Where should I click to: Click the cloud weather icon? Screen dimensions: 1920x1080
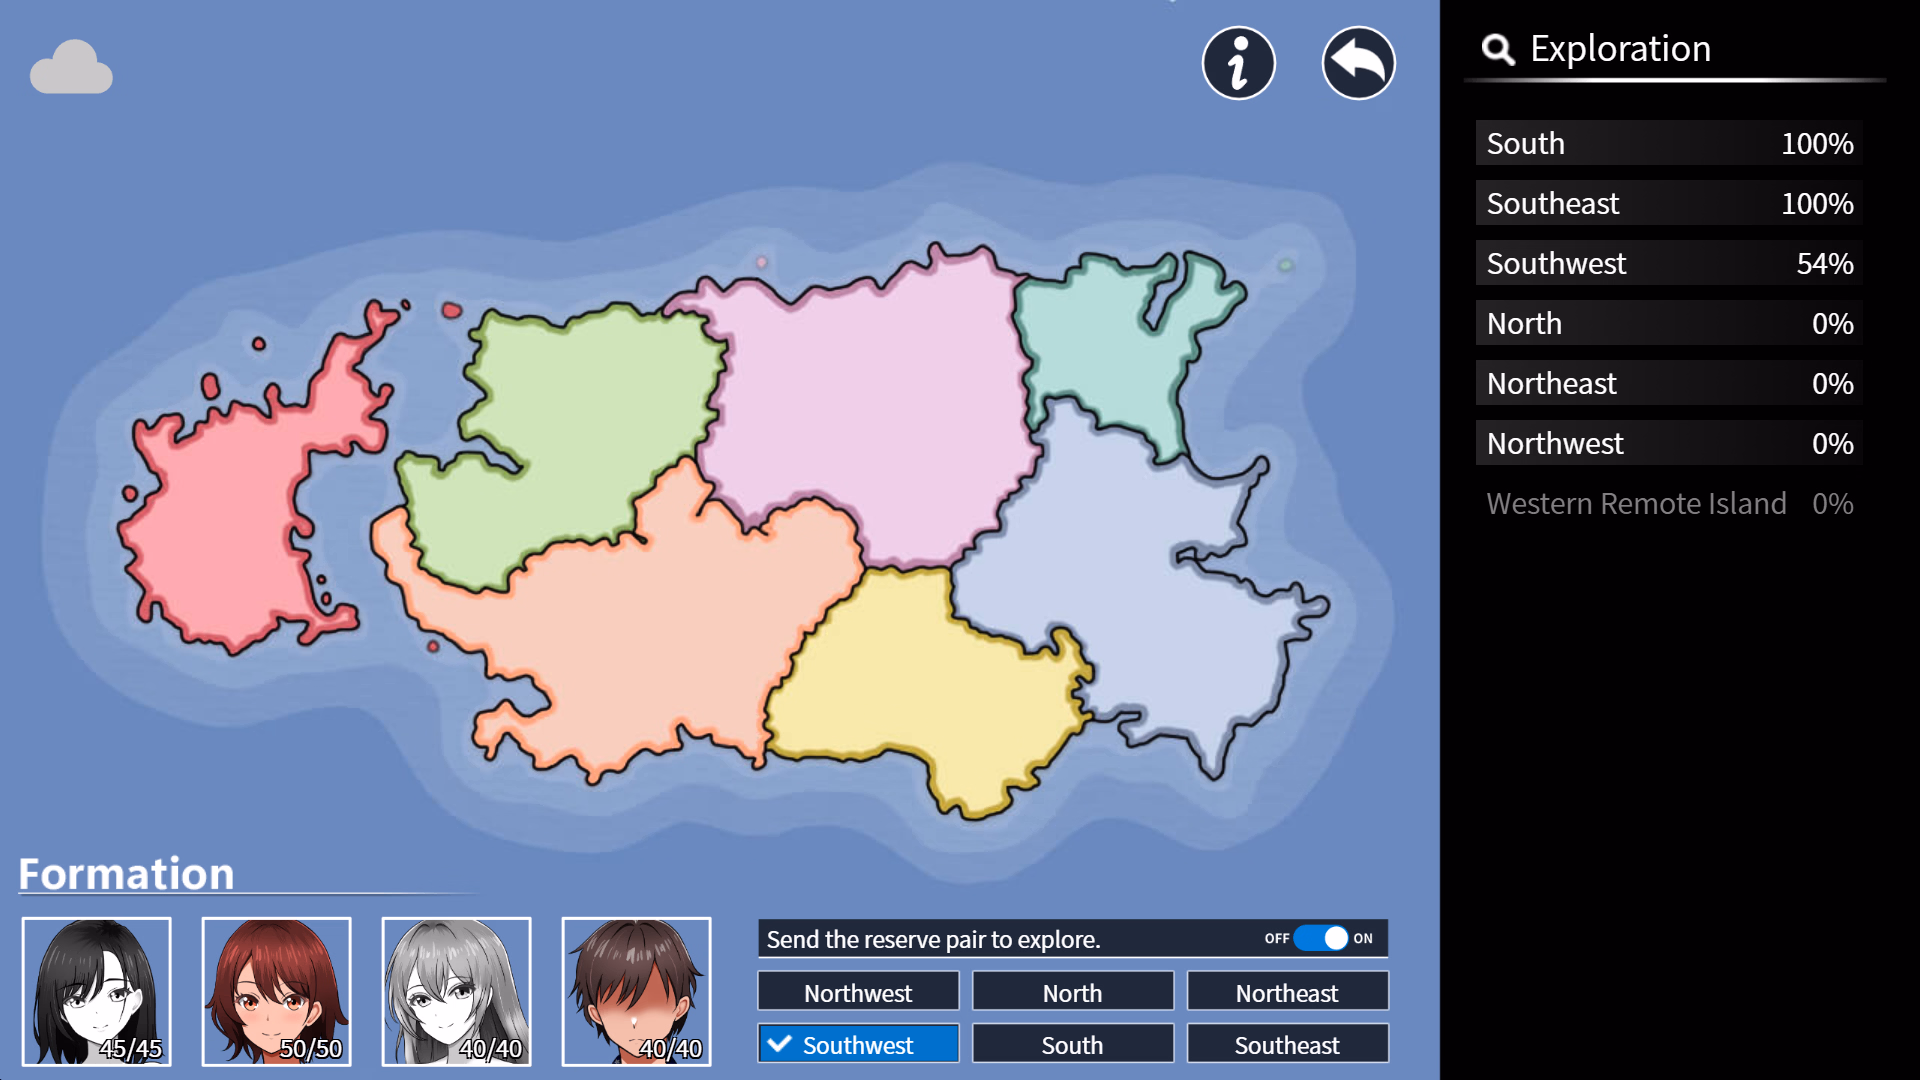coord(71,68)
